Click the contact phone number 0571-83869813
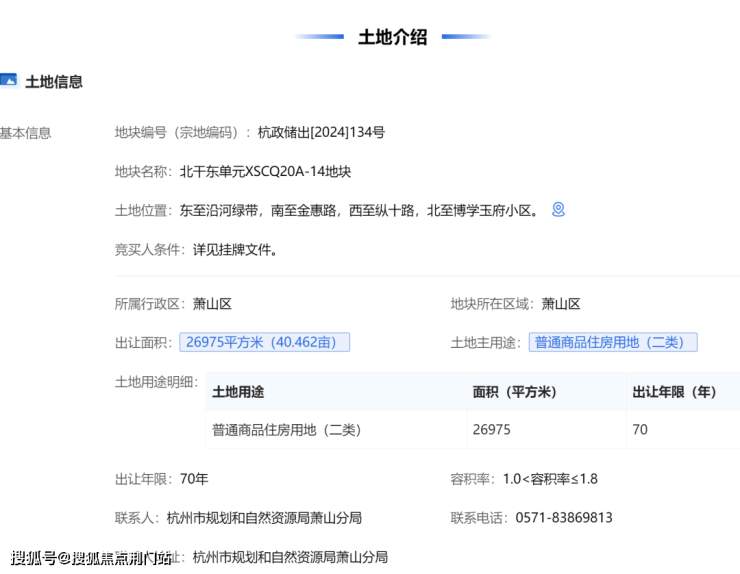740x574 pixels. (563, 518)
